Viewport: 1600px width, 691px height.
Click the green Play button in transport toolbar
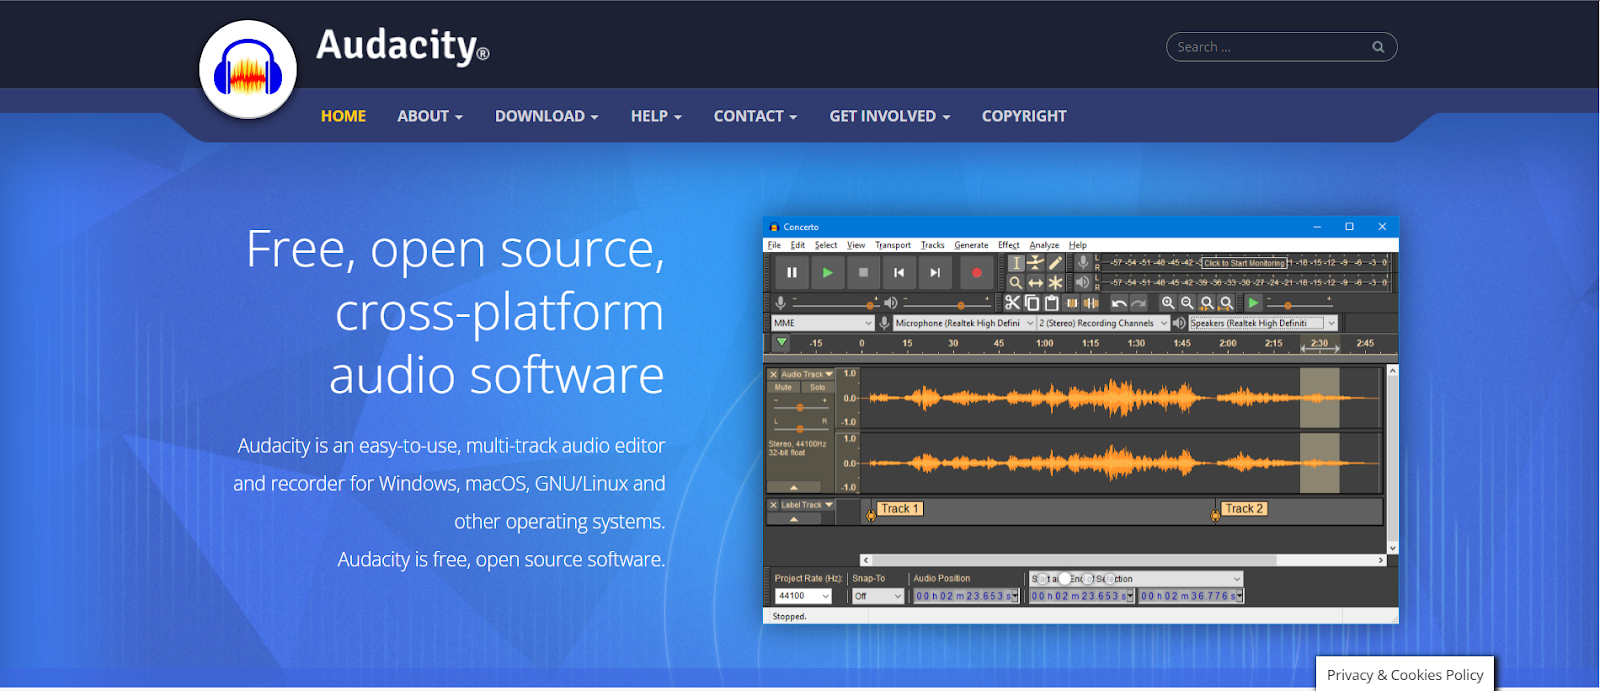point(827,272)
